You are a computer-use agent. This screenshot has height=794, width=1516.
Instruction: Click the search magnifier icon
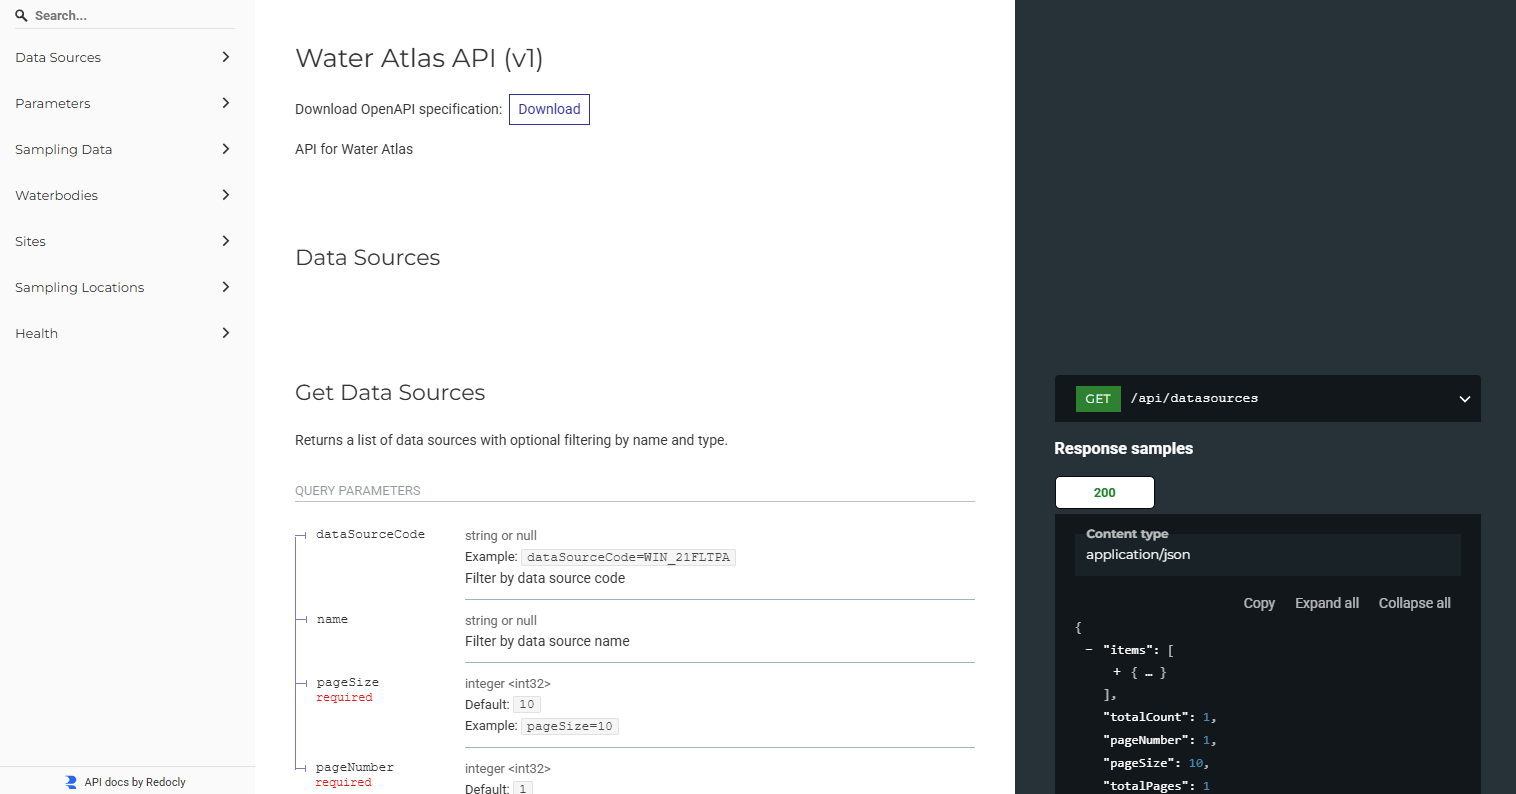[21, 16]
